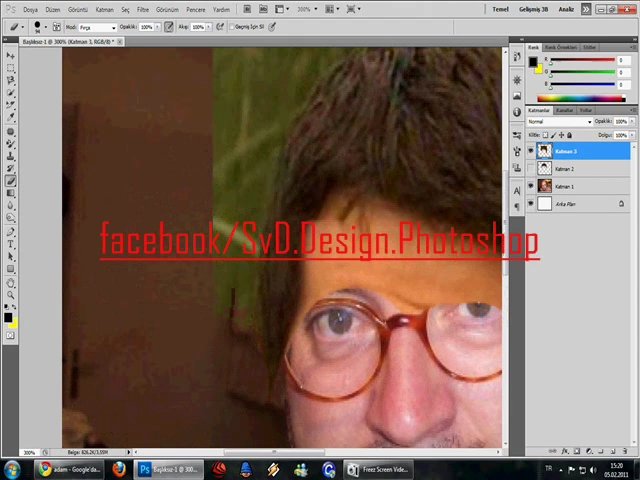Open the layer Opaklık slider arrow
This screenshot has height=480, width=640.
[x=632, y=121]
